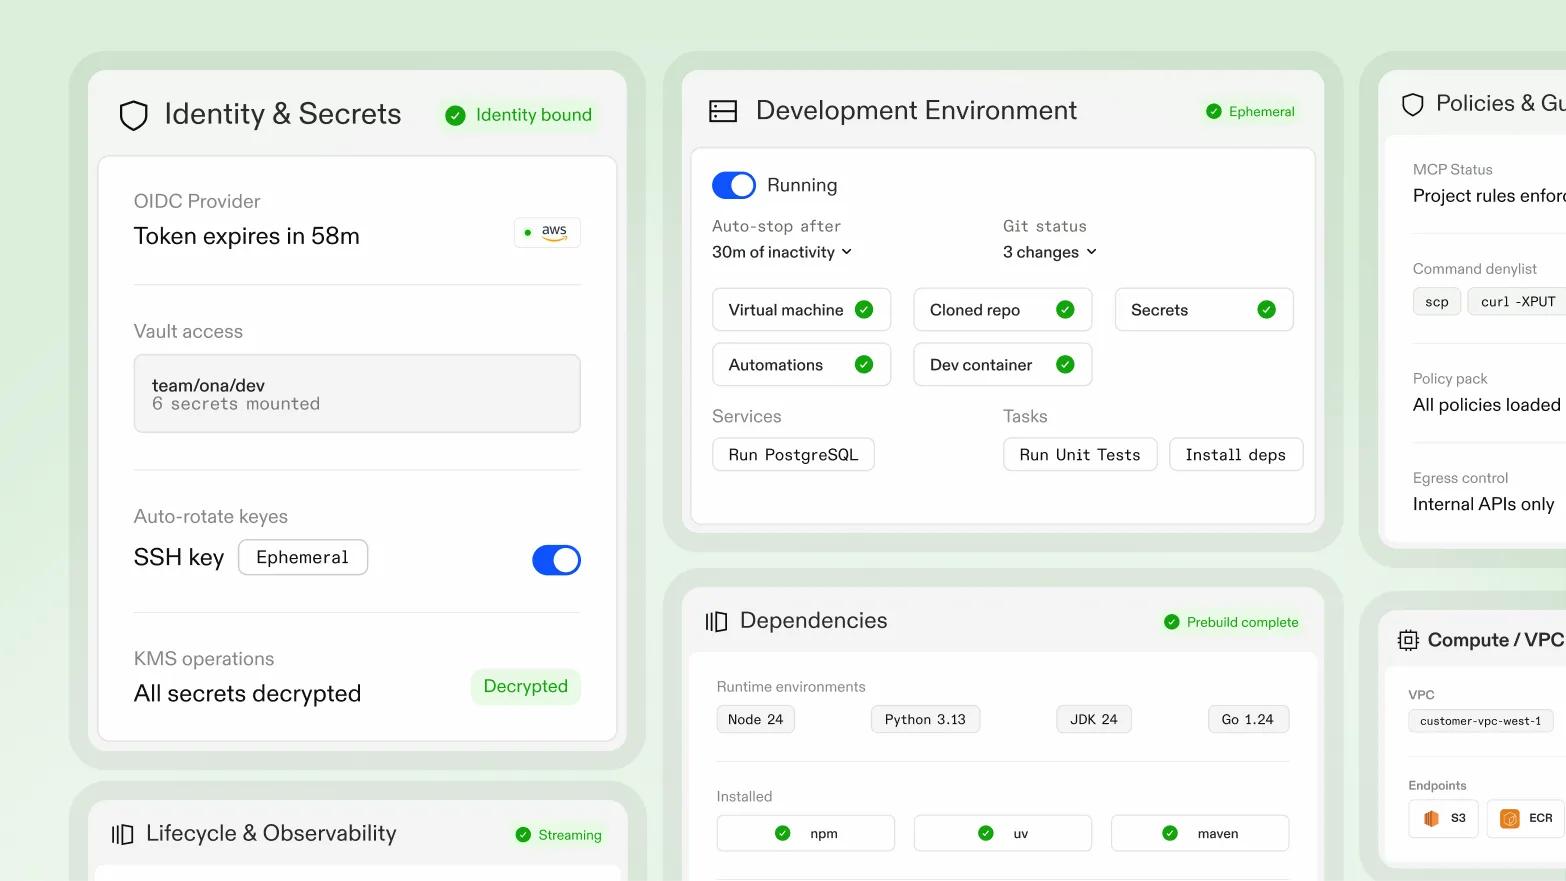The height and width of the screenshot is (881, 1566).
Task: Click the JDK 24 runtime tag
Action: point(1094,720)
